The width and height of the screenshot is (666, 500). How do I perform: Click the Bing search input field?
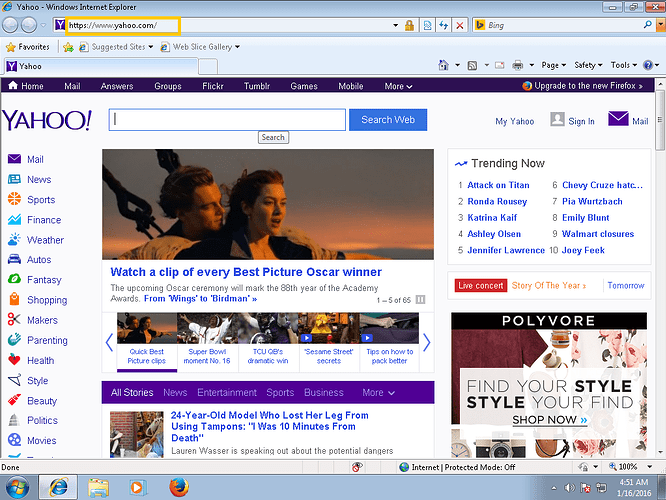click(x=564, y=25)
